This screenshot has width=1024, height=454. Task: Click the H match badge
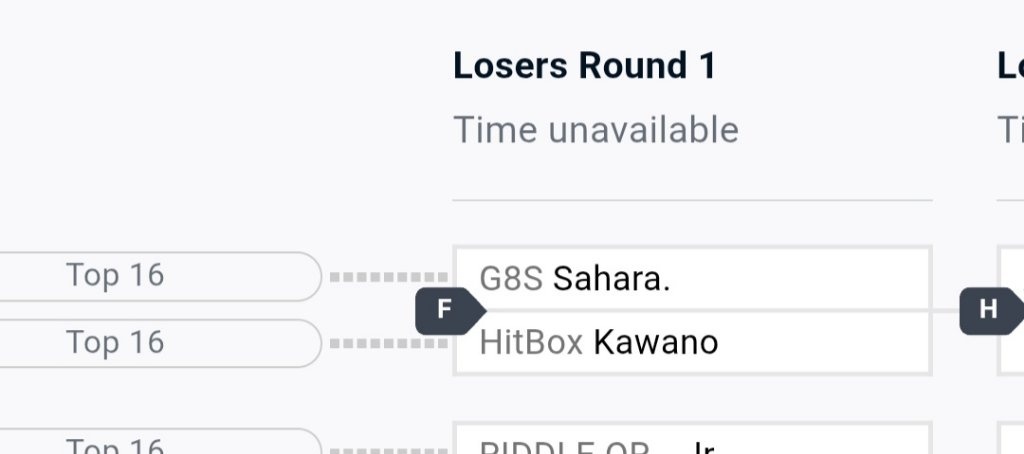[x=988, y=310]
